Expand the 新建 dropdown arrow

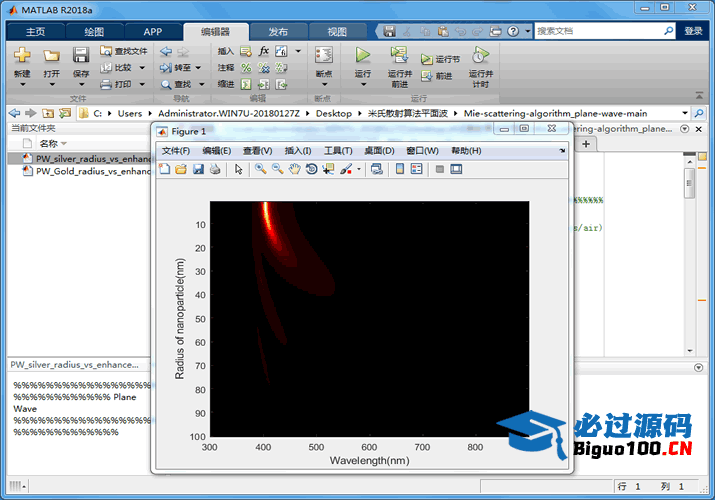[x=22, y=84]
